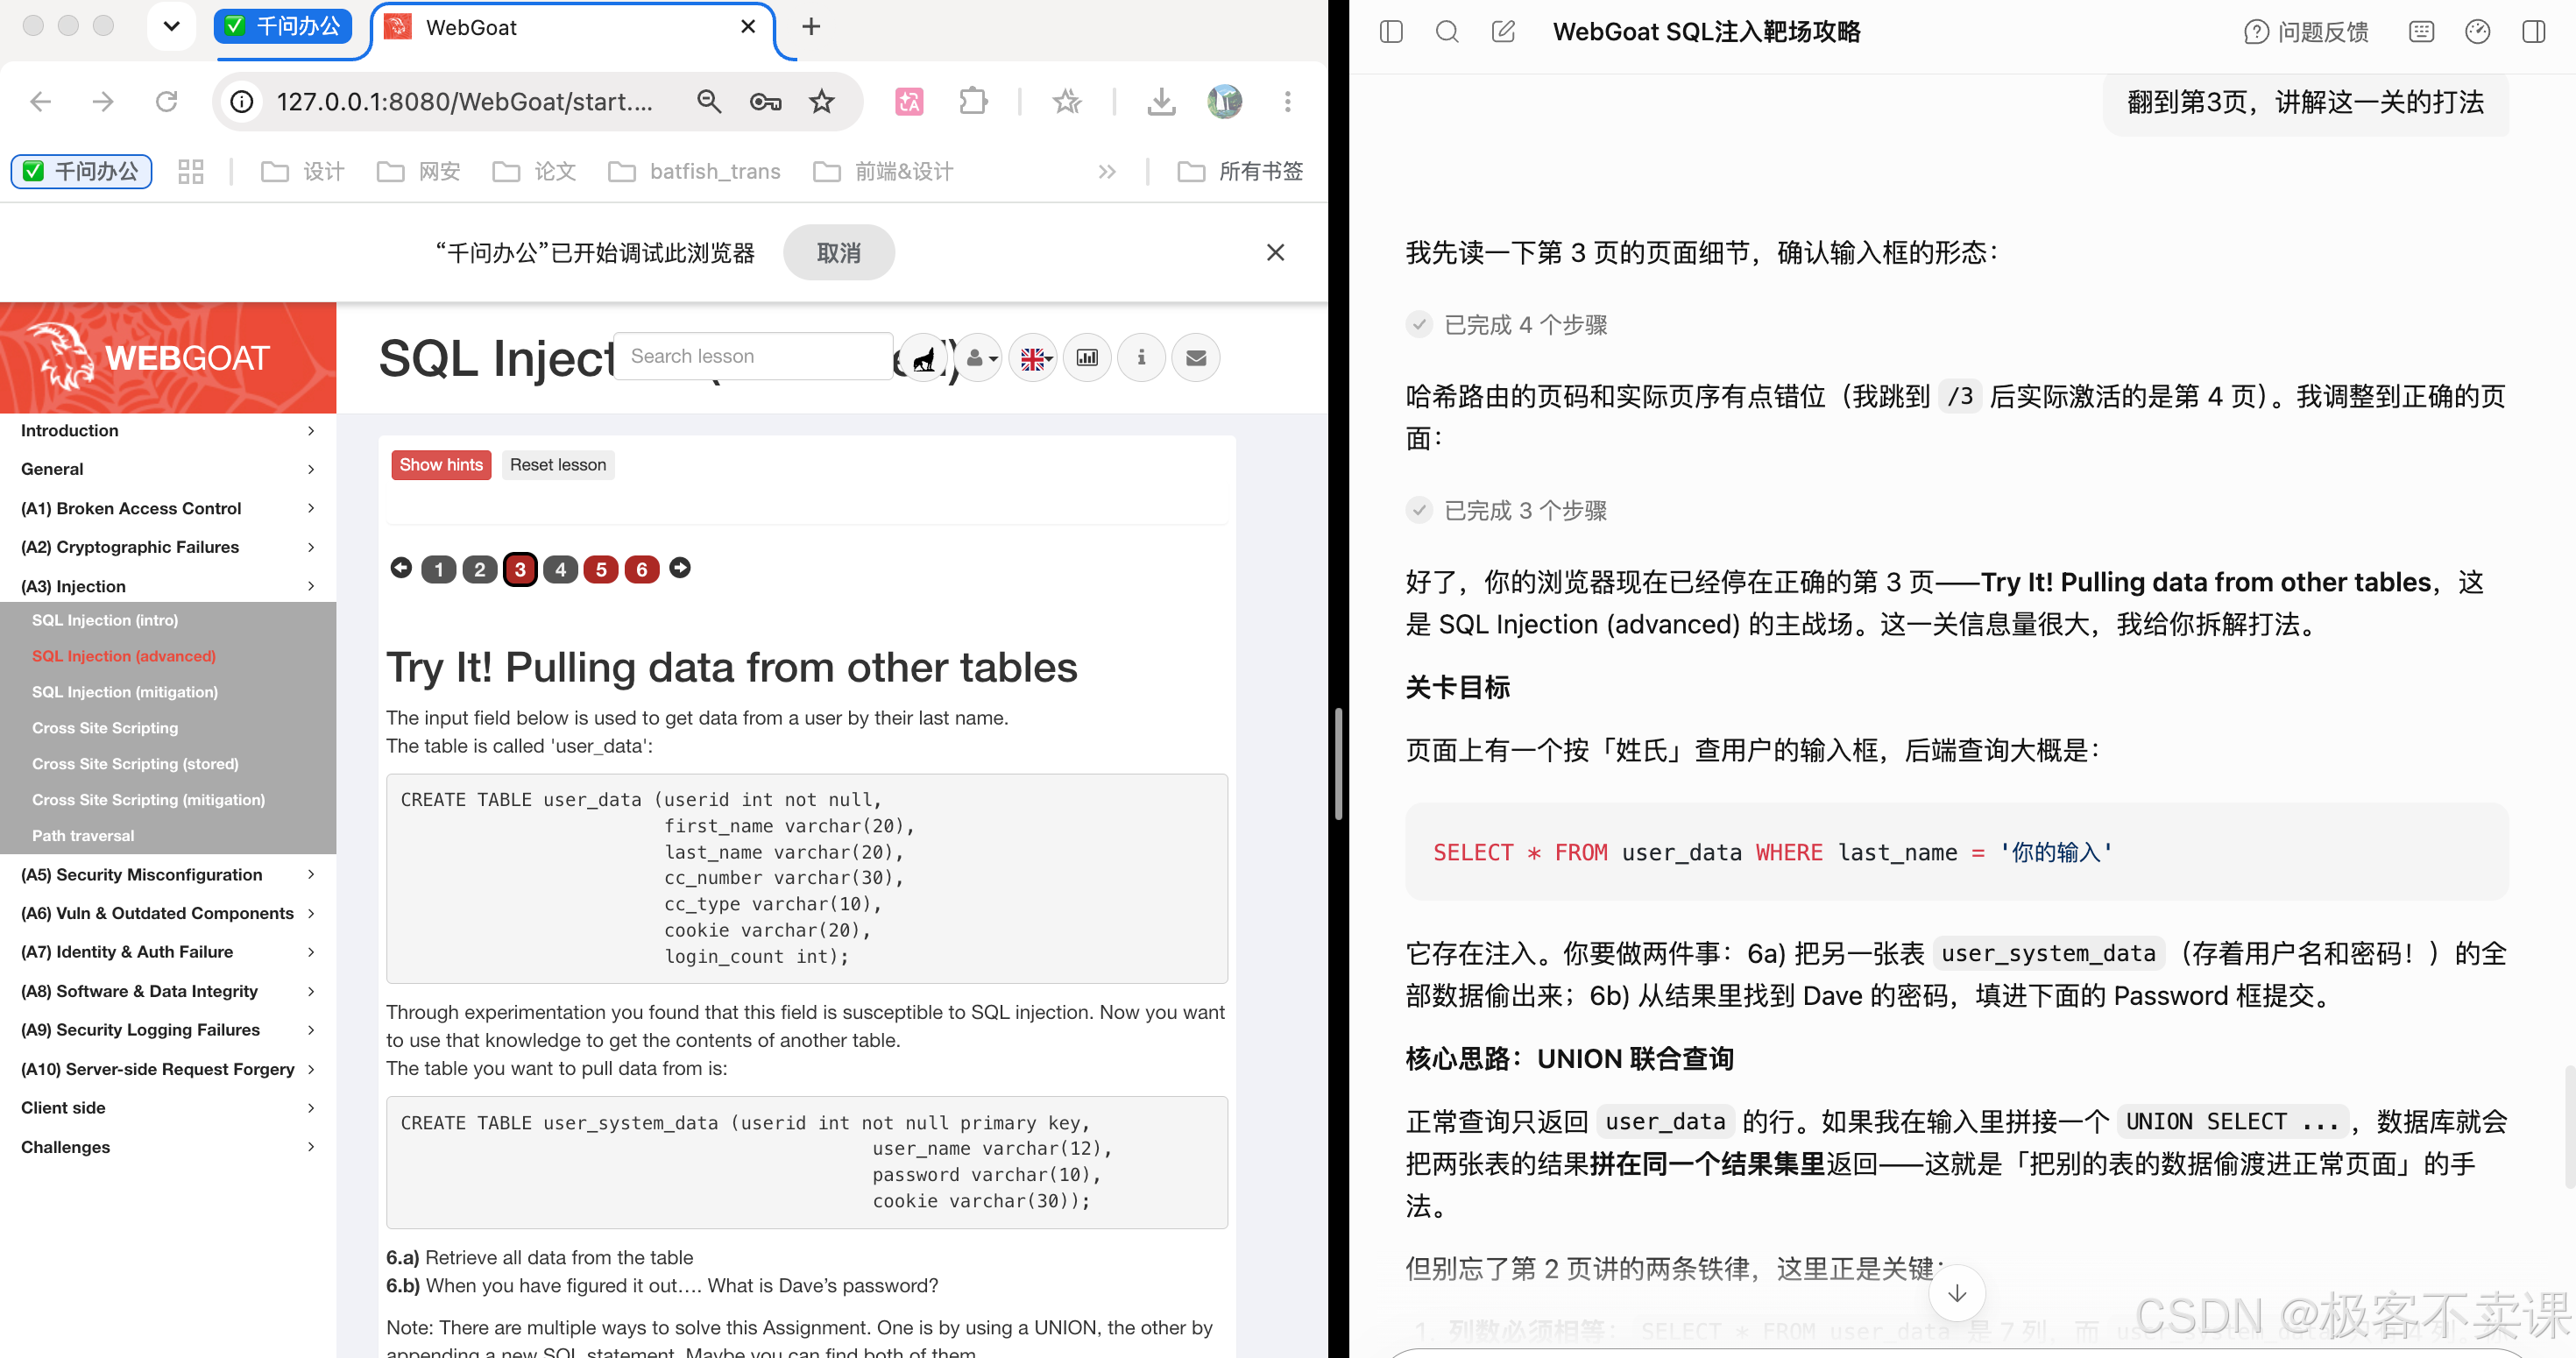Open the translate extension icon
The height and width of the screenshot is (1358, 2576).
pos(909,101)
